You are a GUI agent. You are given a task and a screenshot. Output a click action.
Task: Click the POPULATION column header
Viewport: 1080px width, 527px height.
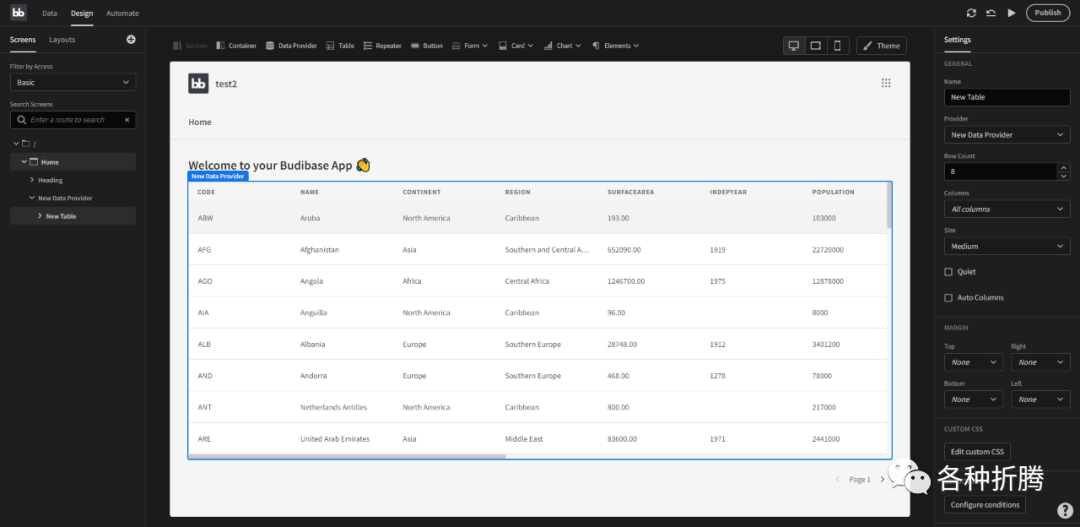(833, 192)
